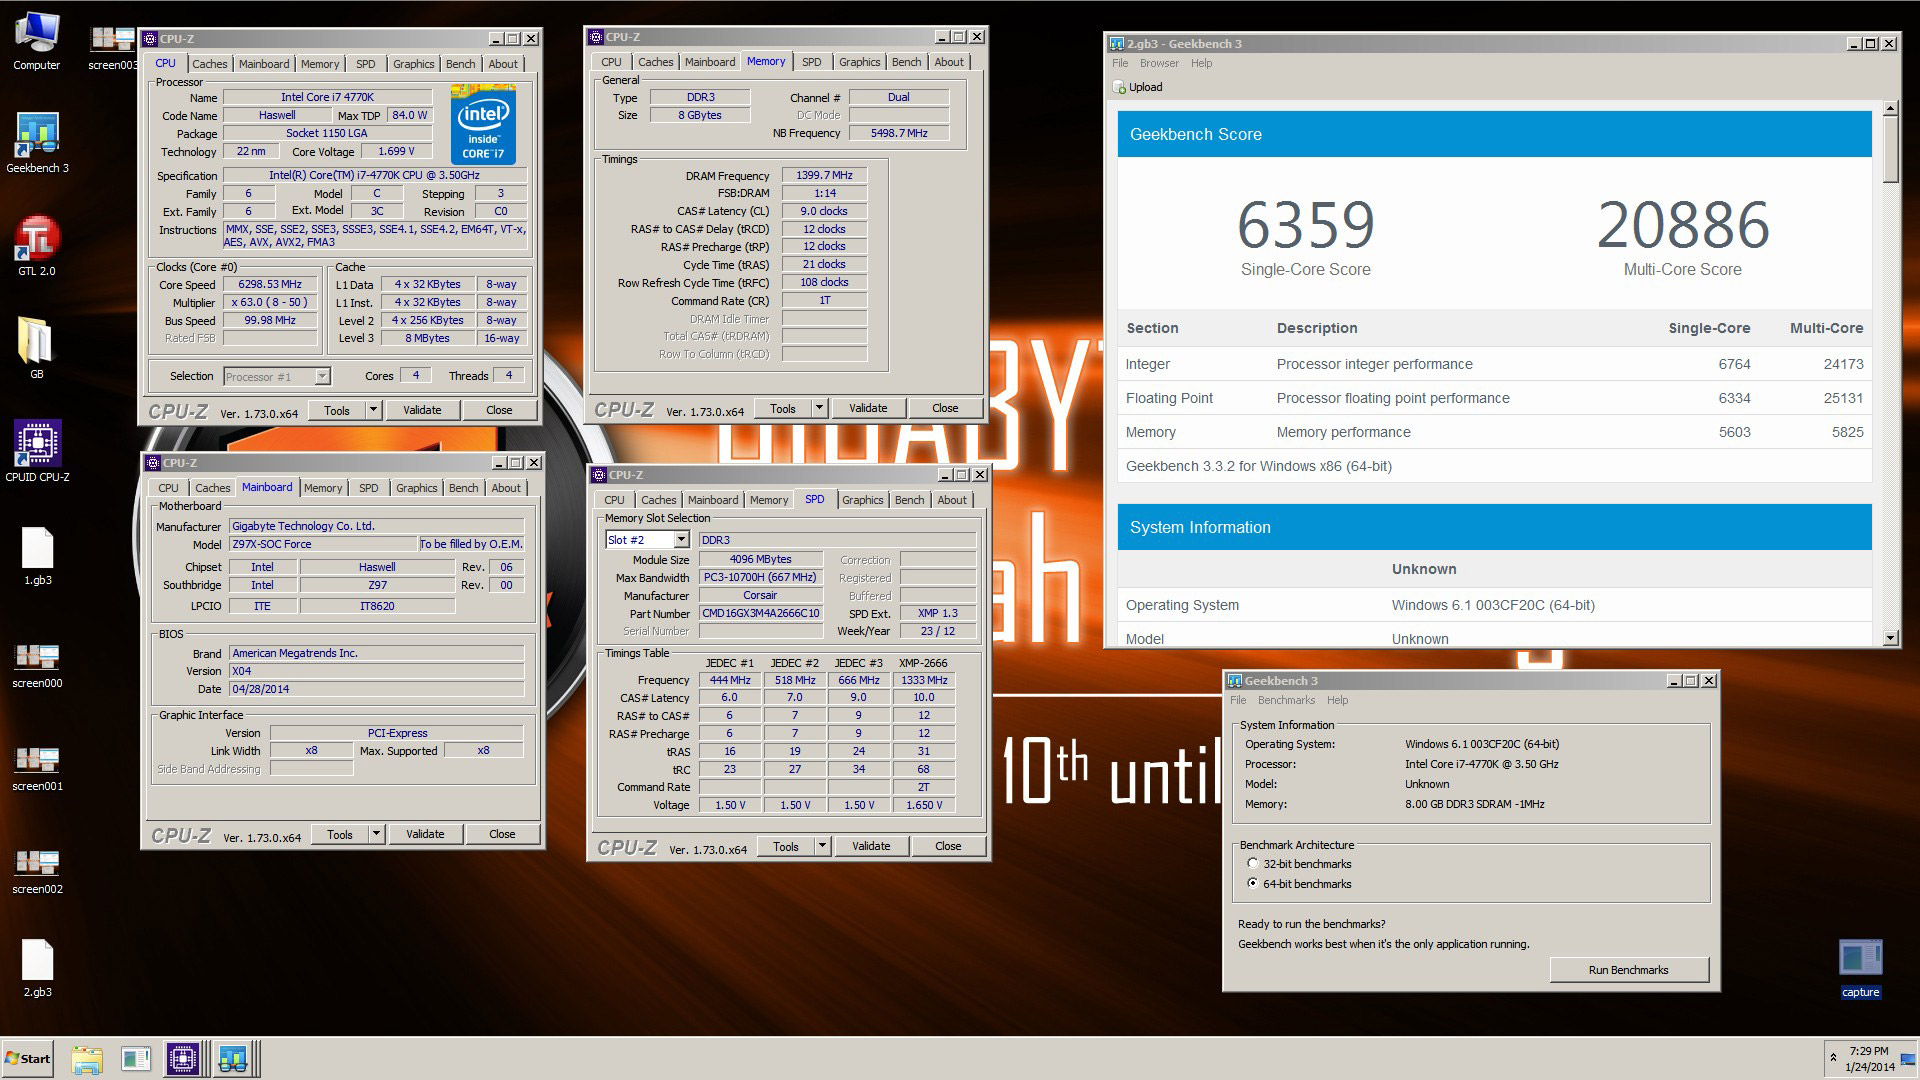Click the CPU-Z taskbar icon
Screen dimensions: 1920x1080
pos(183,1058)
